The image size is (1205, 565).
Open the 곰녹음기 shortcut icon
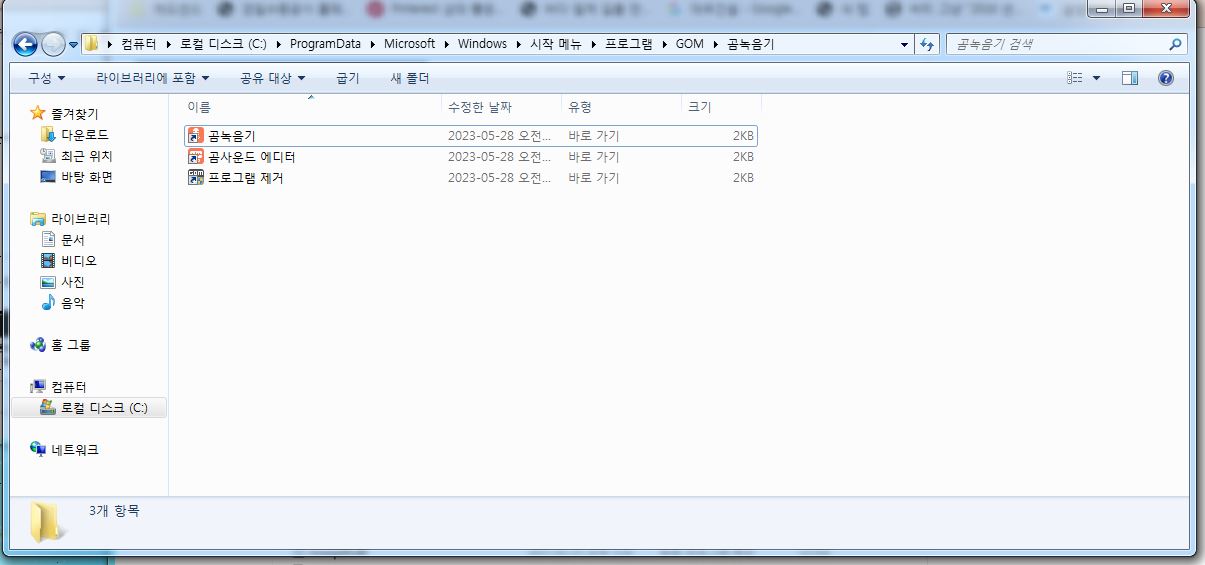pos(196,135)
